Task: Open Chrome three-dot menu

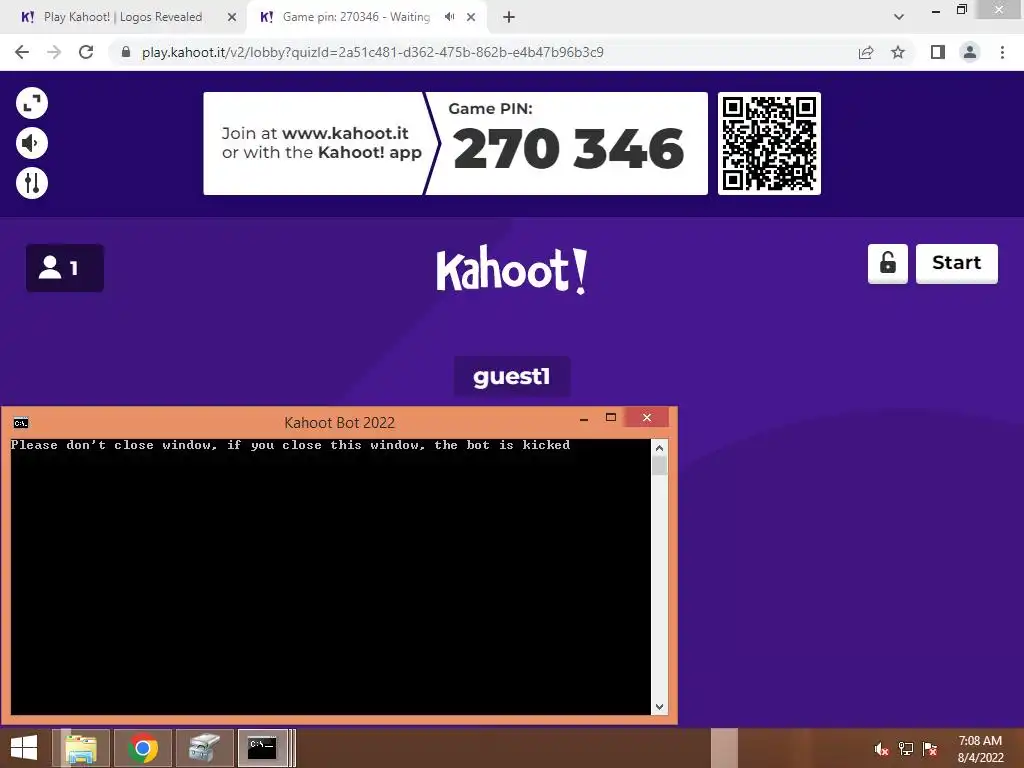Action: click(x=1002, y=52)
